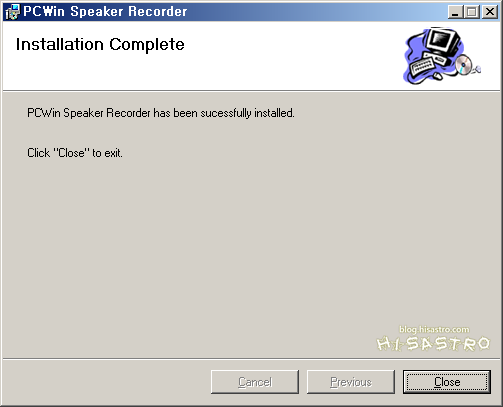Click the CD disc in banner graphic
This screenshot has width=503, height=407.
[464, 65]
